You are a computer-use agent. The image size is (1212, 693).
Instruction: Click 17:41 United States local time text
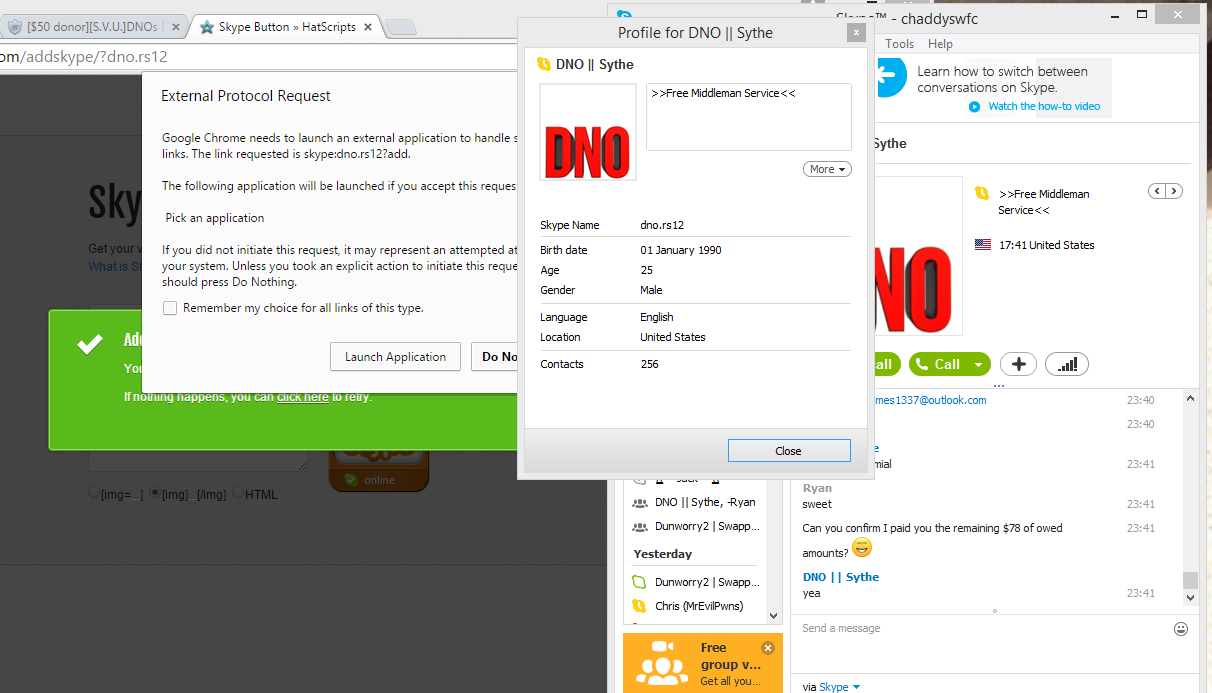pos(1047,245)
